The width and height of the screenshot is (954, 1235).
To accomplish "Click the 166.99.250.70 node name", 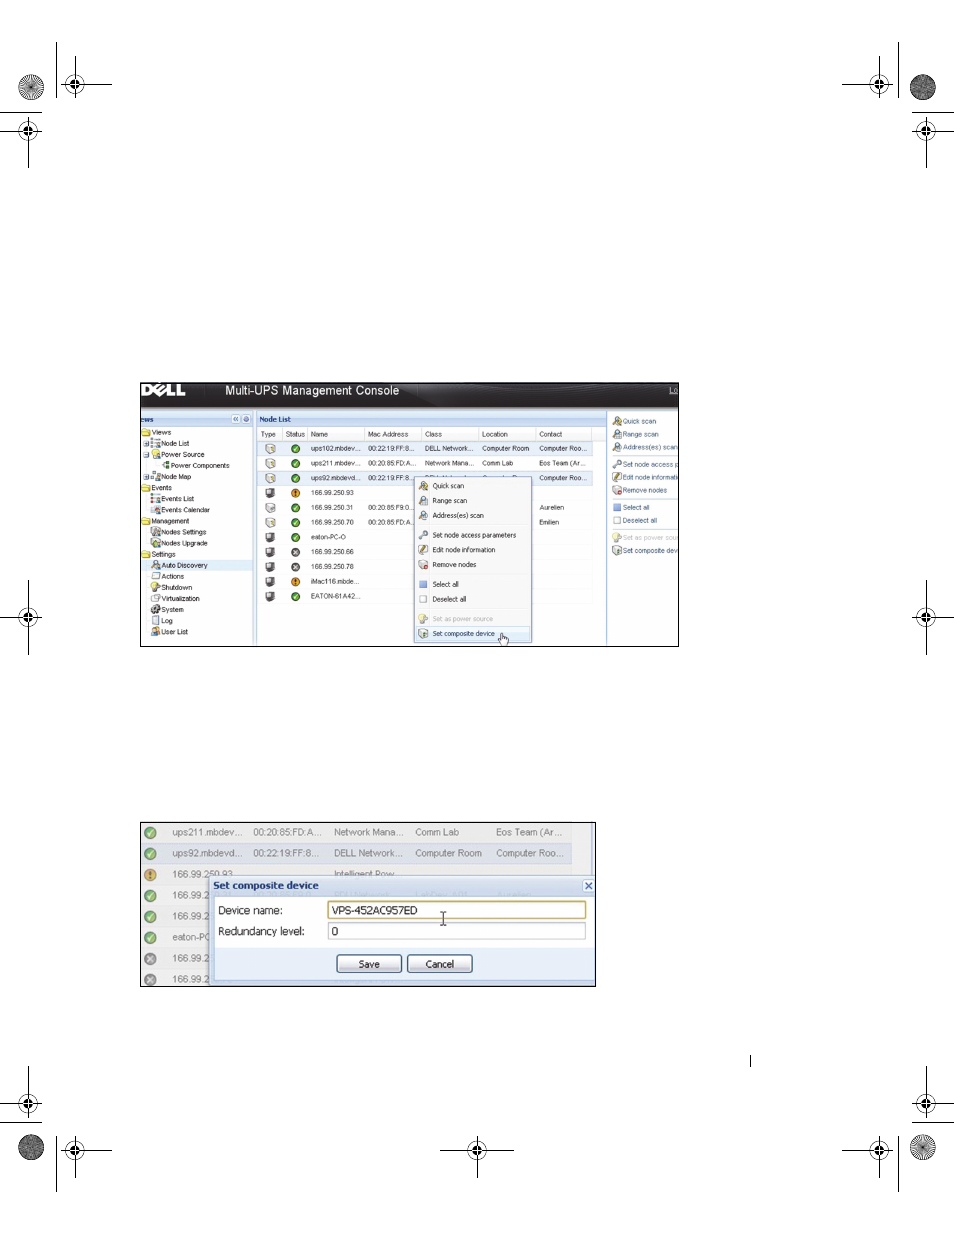I will tap(332, 522).
